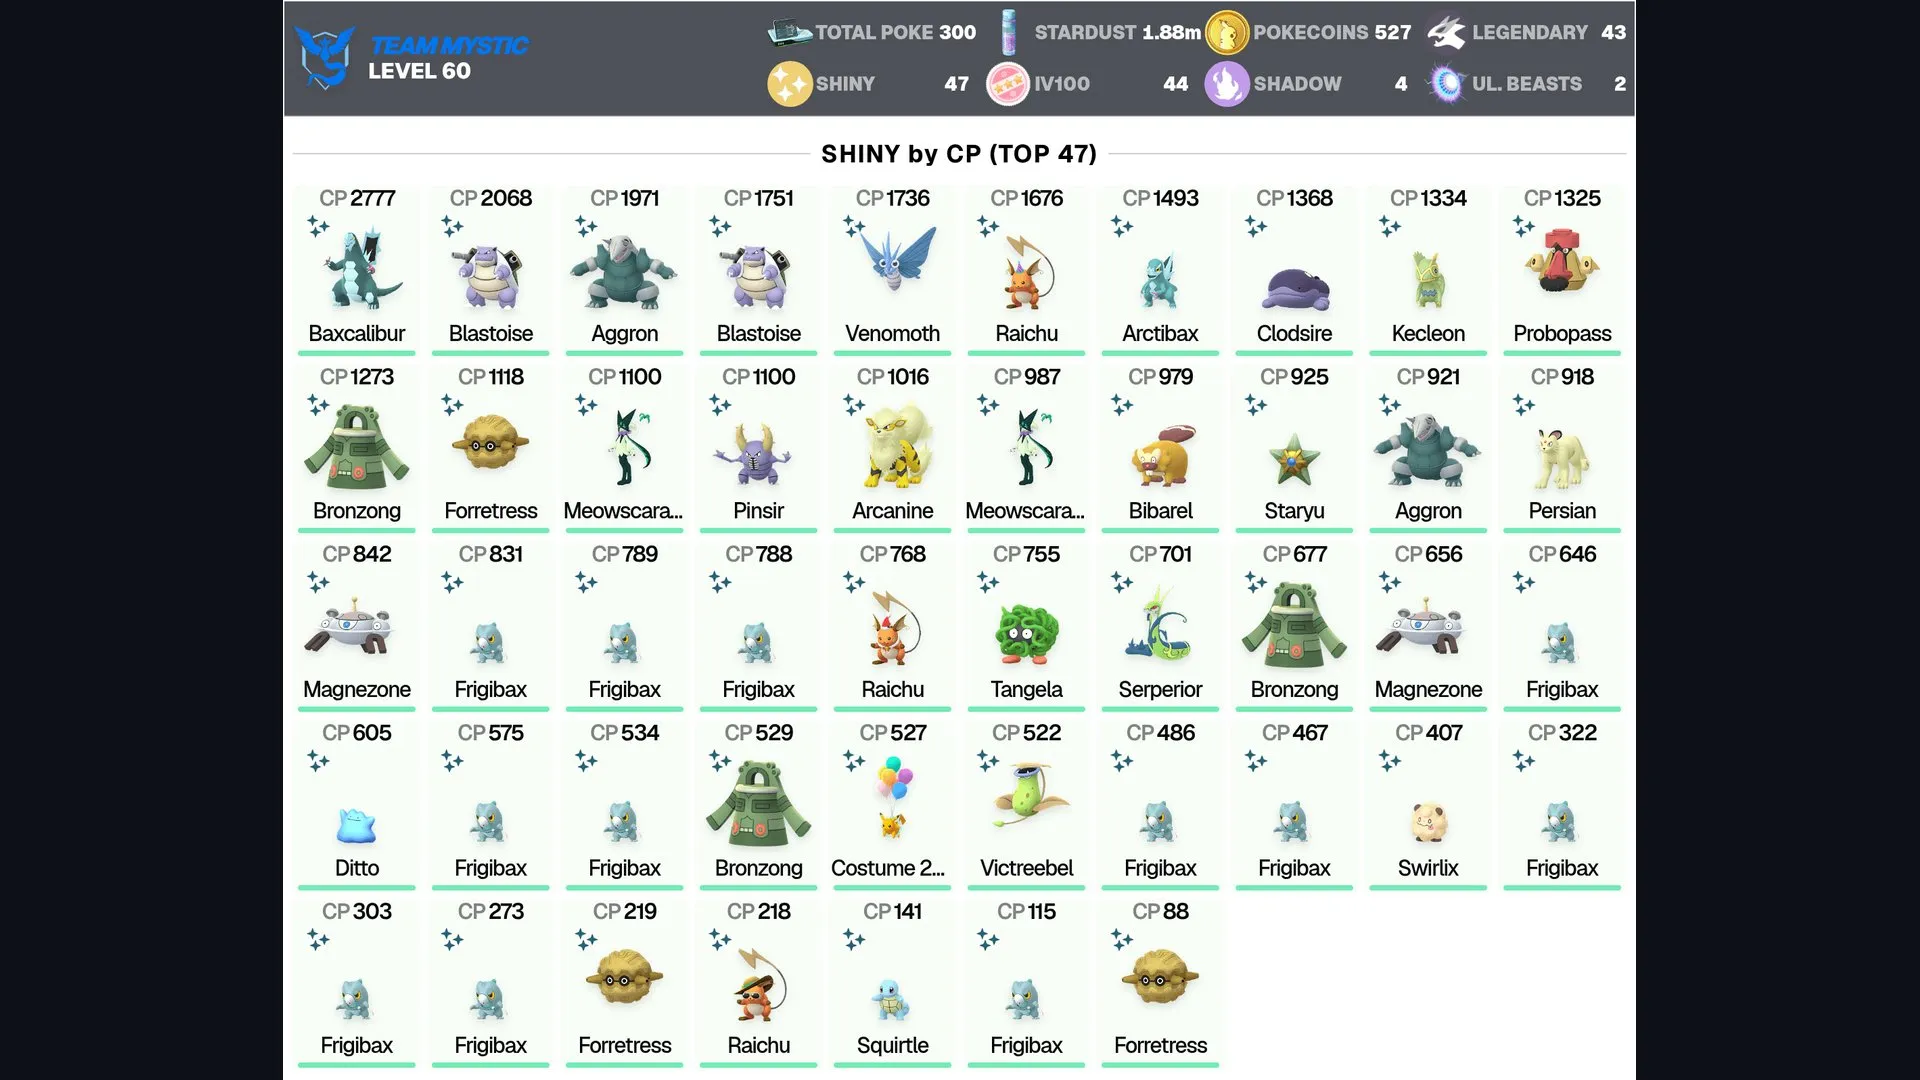Pick the Victreebel CP 522 sprite
This screenshot has width=1920, height=1080.
pyautogui.click(x=1030, y=795)
